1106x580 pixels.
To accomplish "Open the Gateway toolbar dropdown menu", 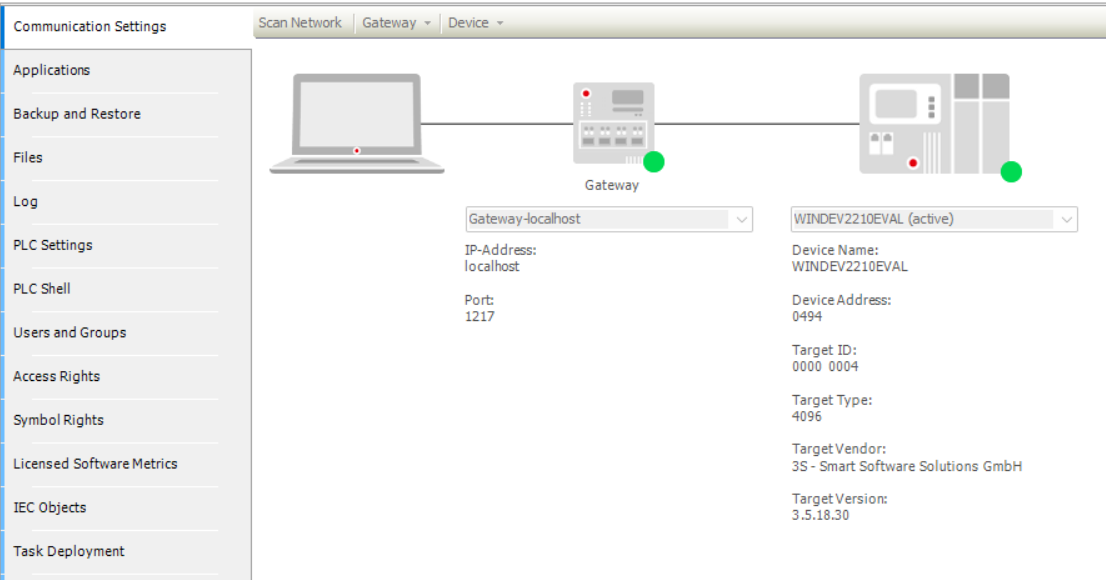I will point(397,23).
